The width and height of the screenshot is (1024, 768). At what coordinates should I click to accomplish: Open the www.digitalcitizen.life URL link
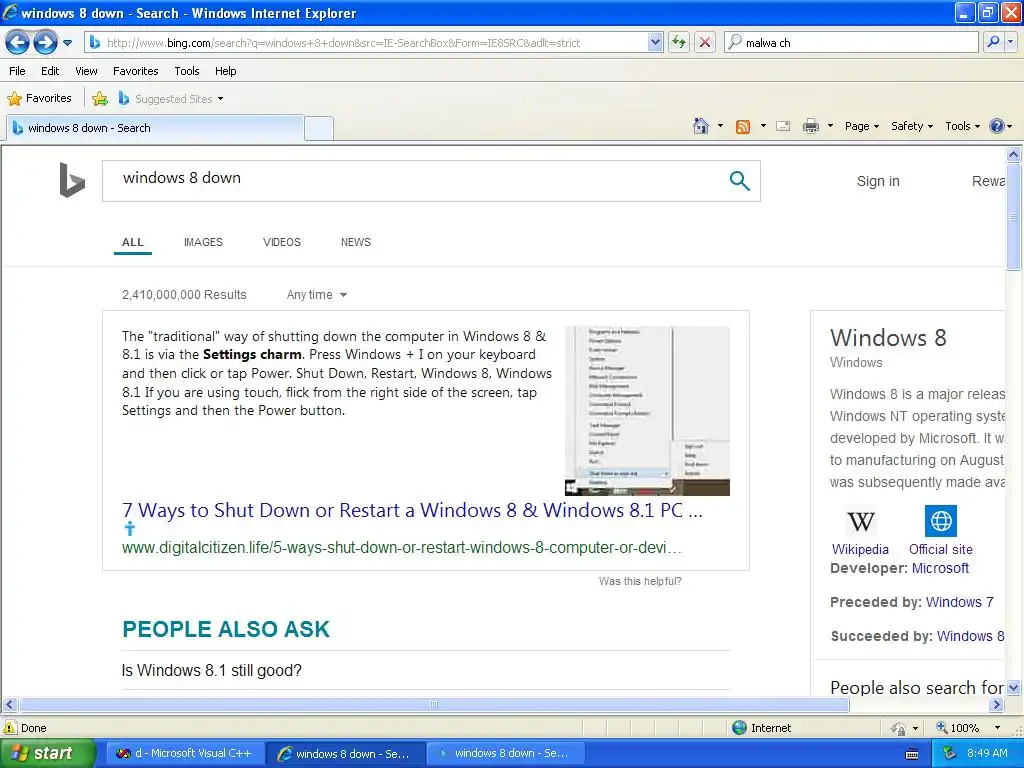pyautogui.click(x=402, y=547)
